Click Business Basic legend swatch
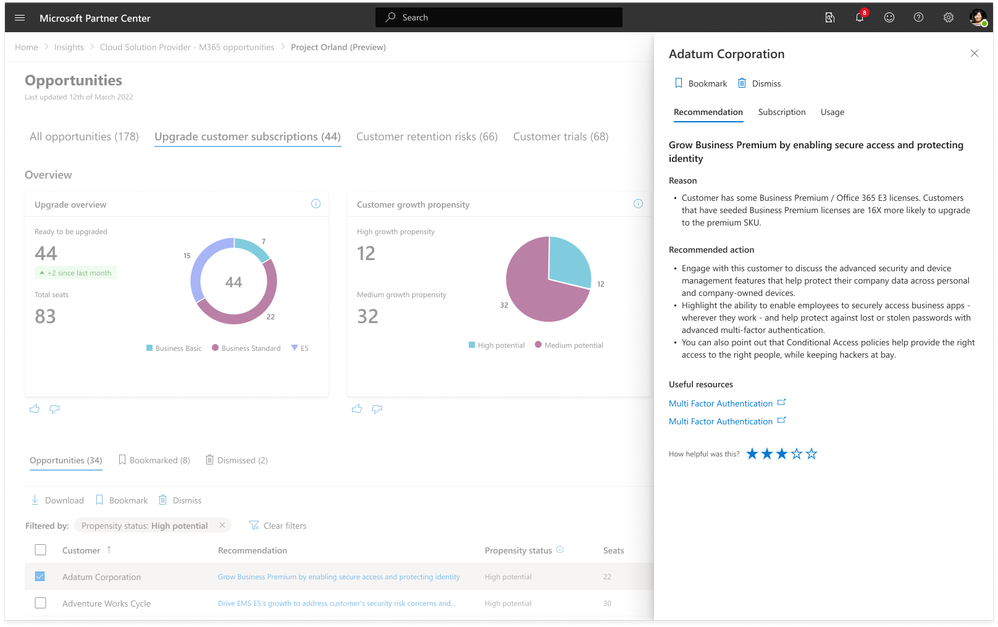Viewport: 998px width, 627px height. pos(149,348)
